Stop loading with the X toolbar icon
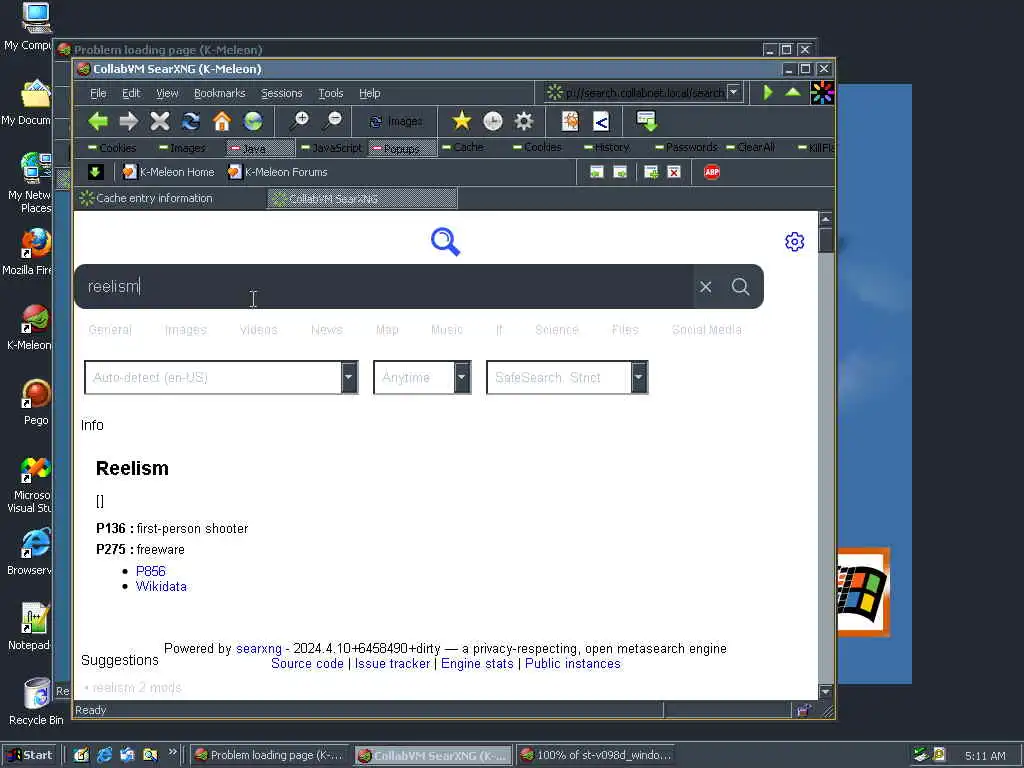 [x=159, y=121]
